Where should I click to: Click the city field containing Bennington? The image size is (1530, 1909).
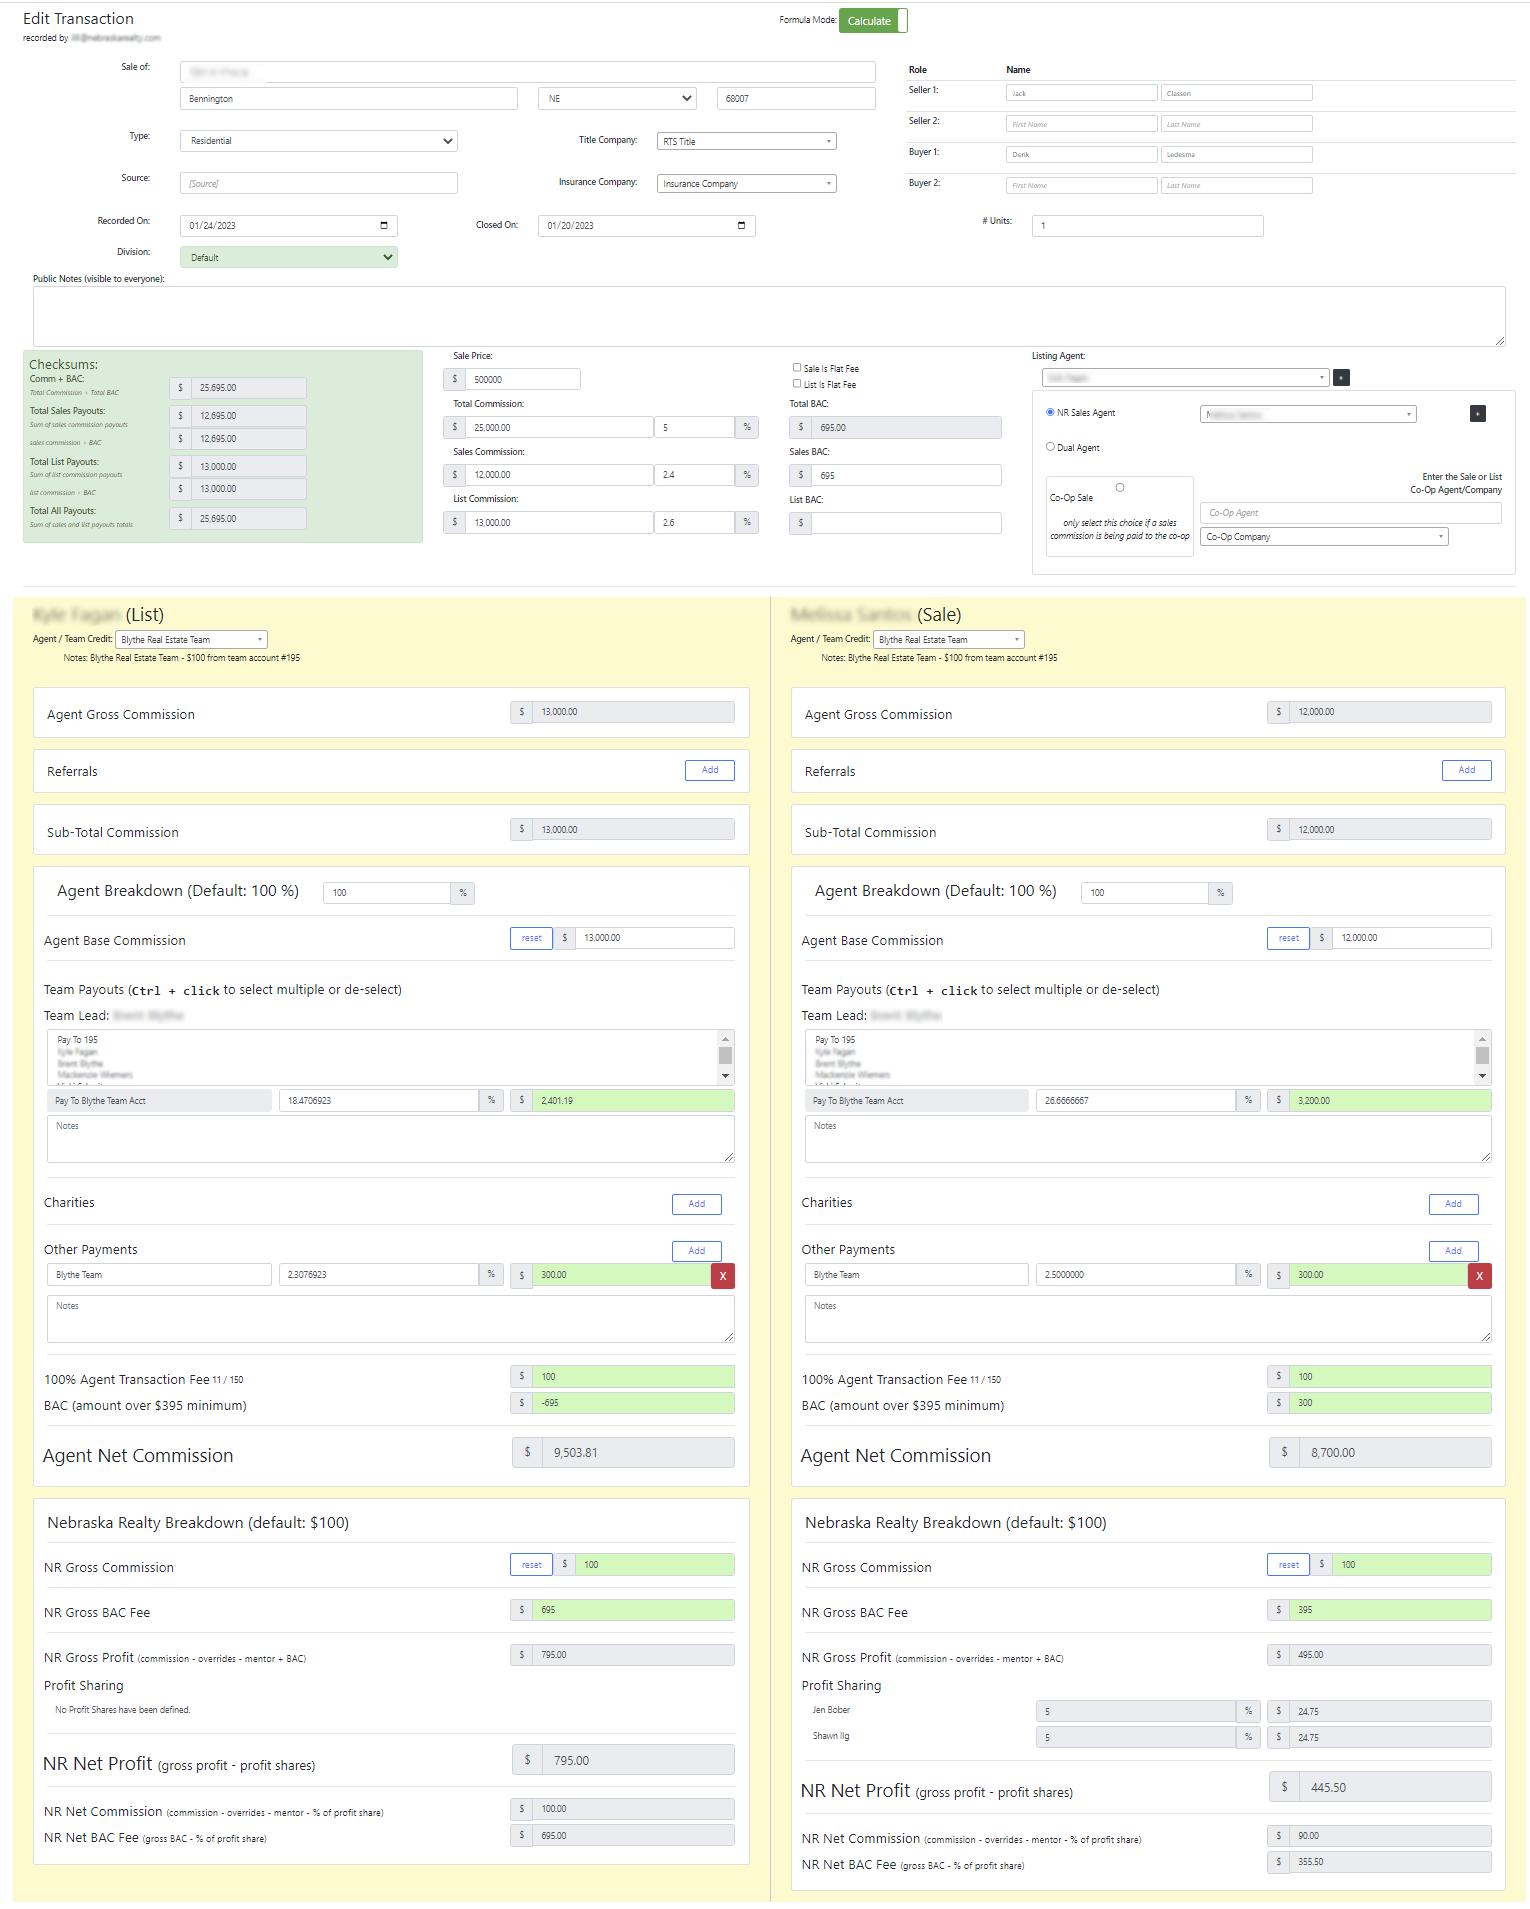[349, 99]
